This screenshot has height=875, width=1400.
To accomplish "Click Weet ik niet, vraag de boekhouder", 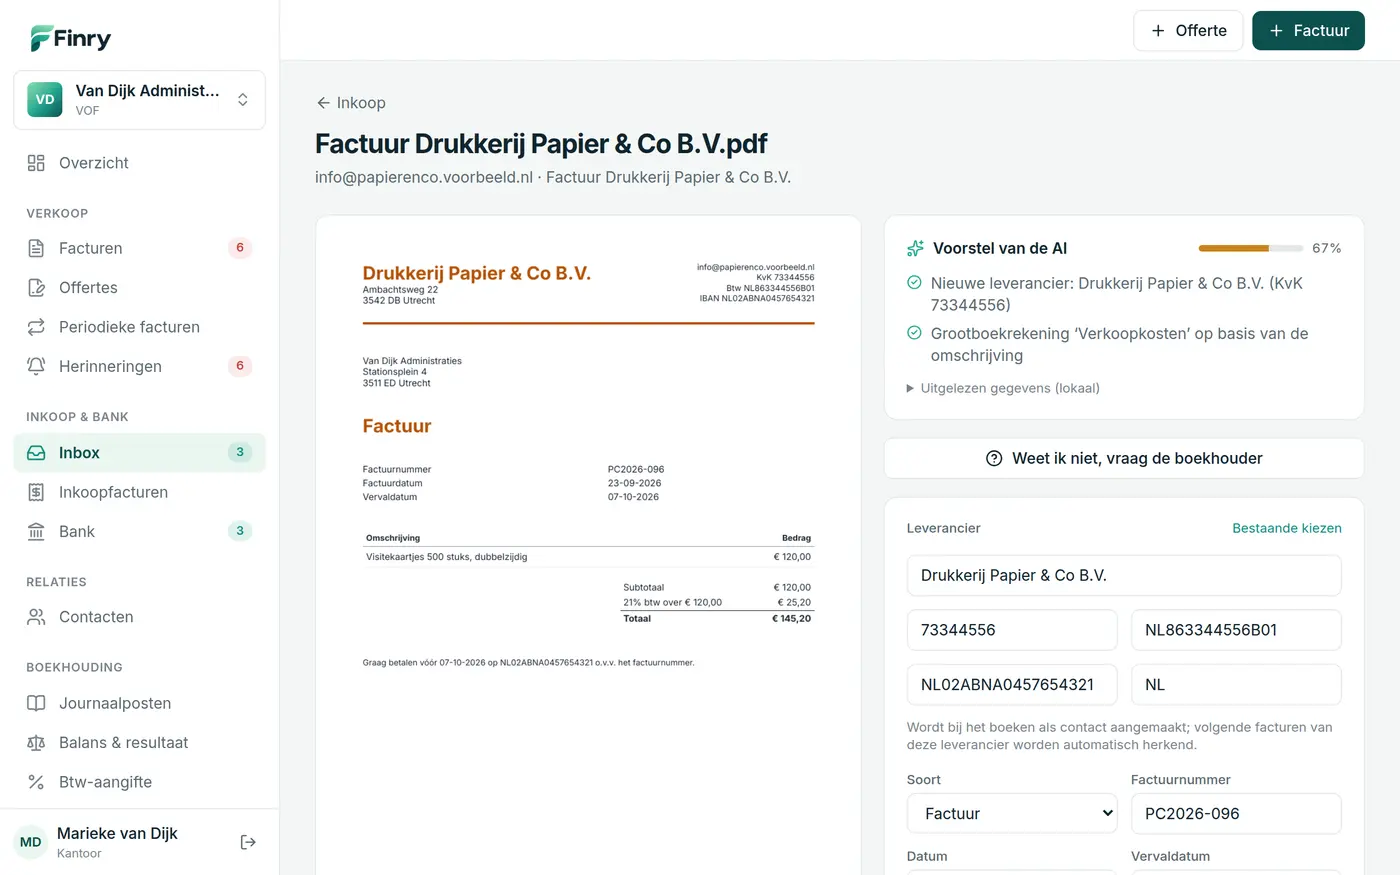I will [1124, 458].
